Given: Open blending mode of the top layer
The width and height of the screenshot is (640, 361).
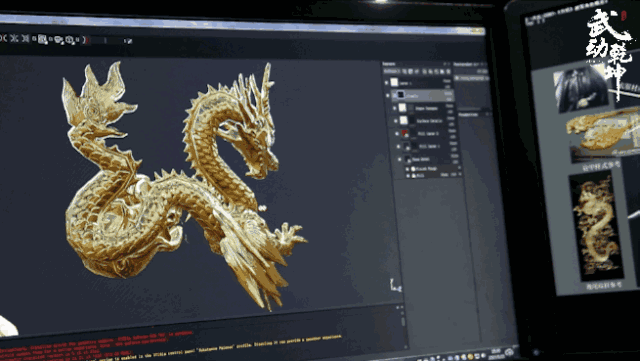Looking at the screenshot, I should pos(447,82).
